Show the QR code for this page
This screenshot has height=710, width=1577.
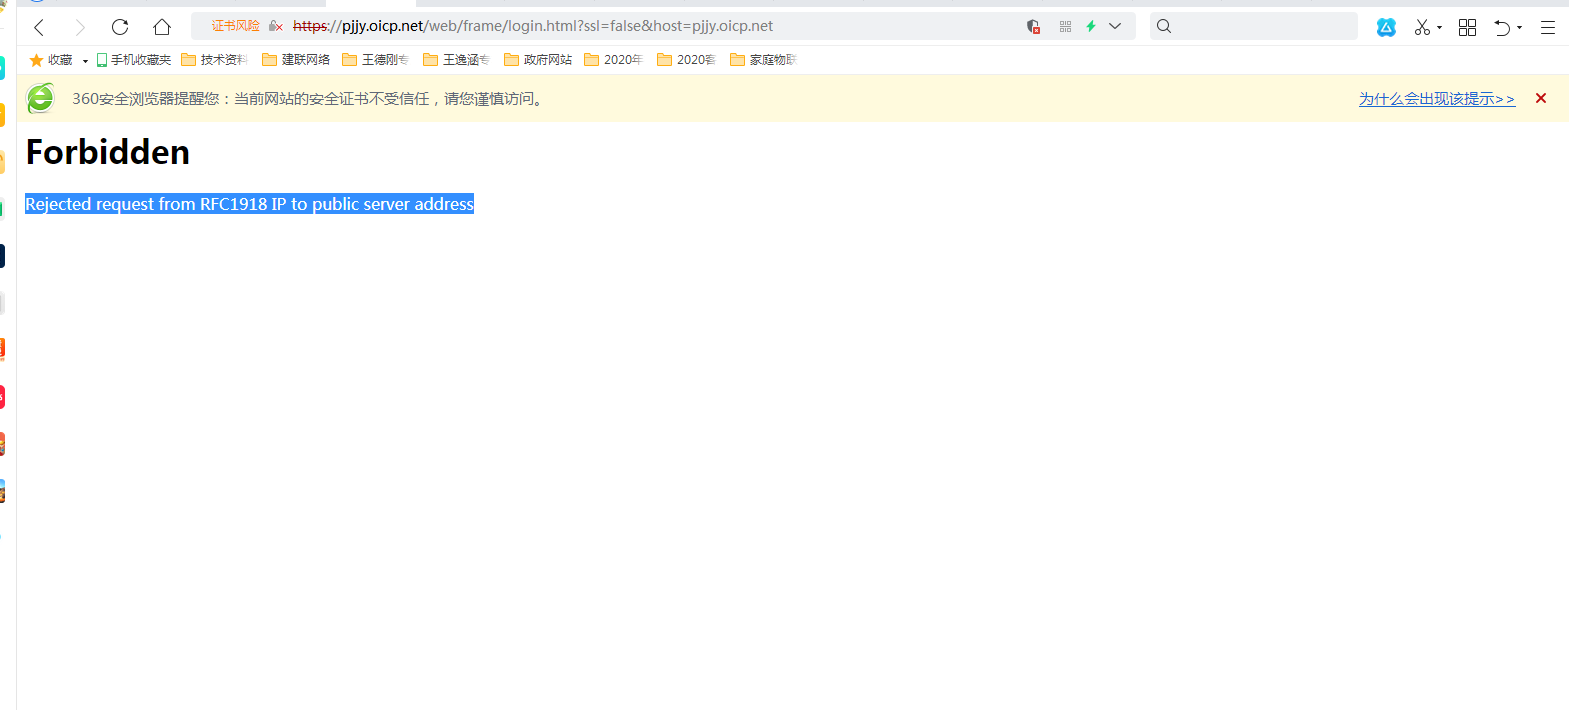[x=1065, y=26]
